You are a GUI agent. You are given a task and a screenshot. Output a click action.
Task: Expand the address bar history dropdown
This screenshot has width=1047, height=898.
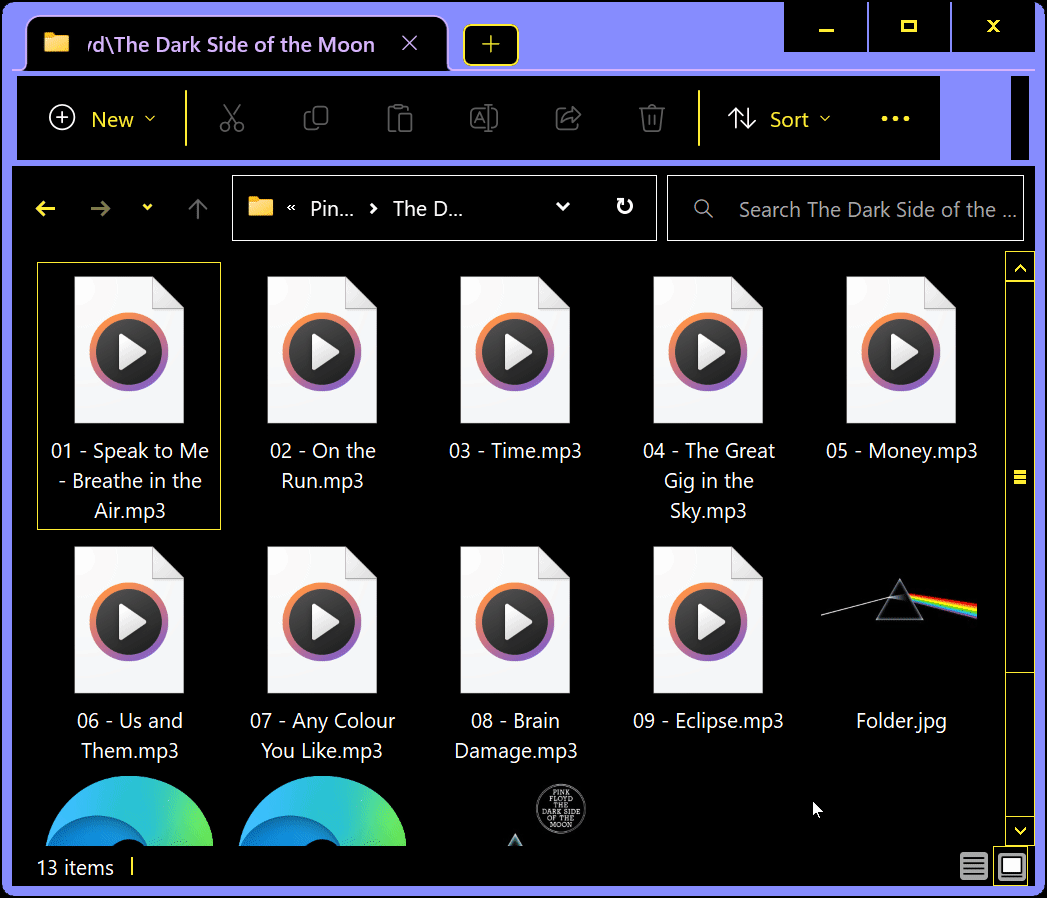coord(563,207)
